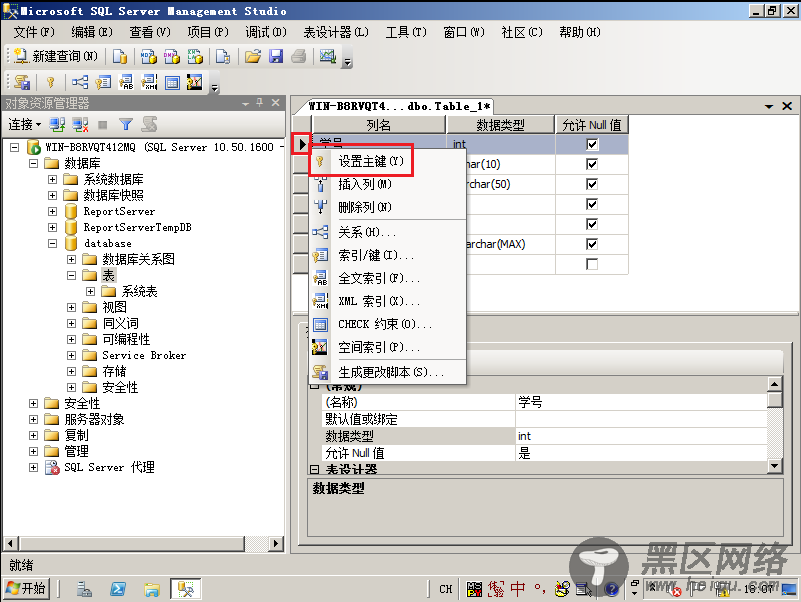
Task: Toggle the fourth row Allow Null checkbox
Action: click(x=592, y=204)
